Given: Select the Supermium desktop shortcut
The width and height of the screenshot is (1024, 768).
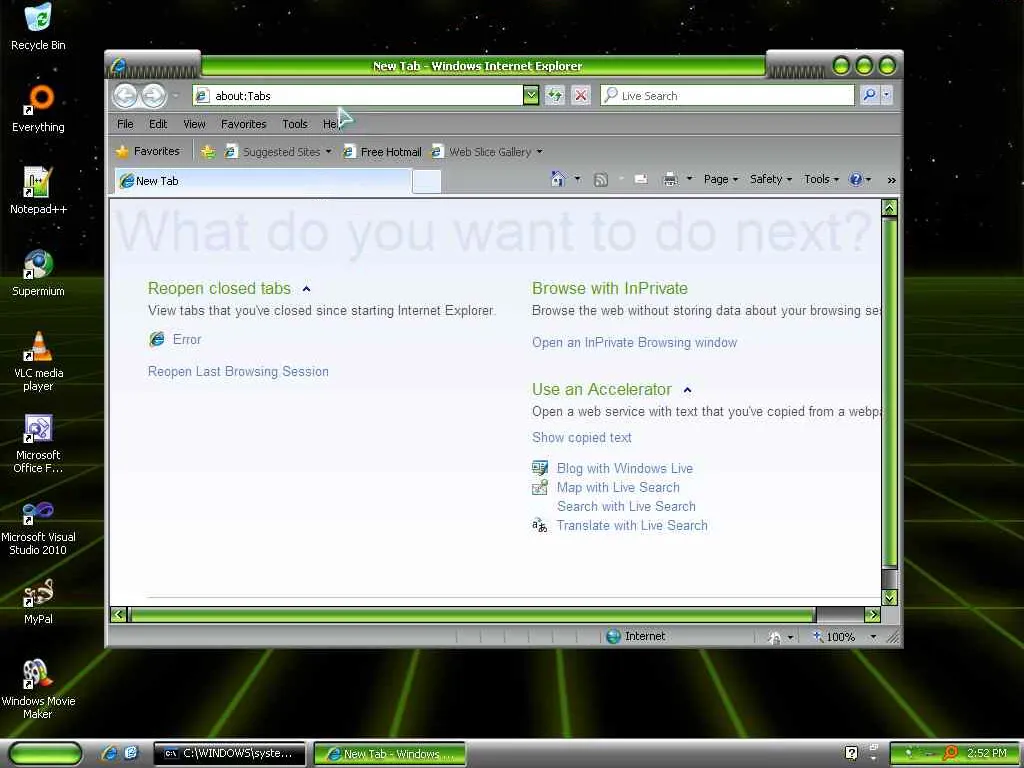Looking at the screenshot, I should (x=39, y=272).
